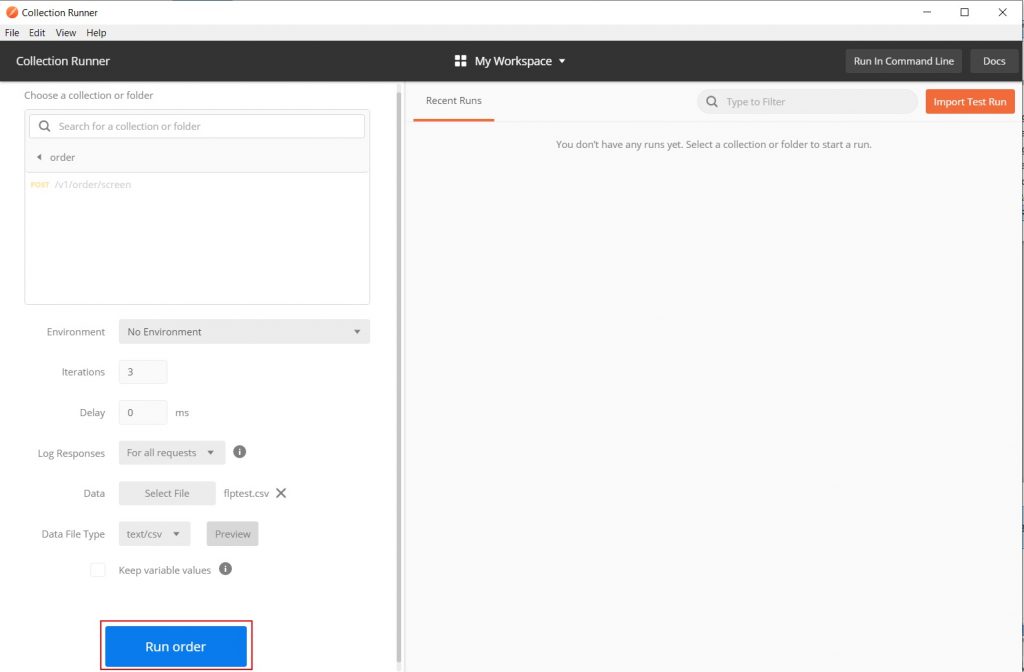
Task: Click the info icon beside Keep variable values
Action: coord(226,569)
